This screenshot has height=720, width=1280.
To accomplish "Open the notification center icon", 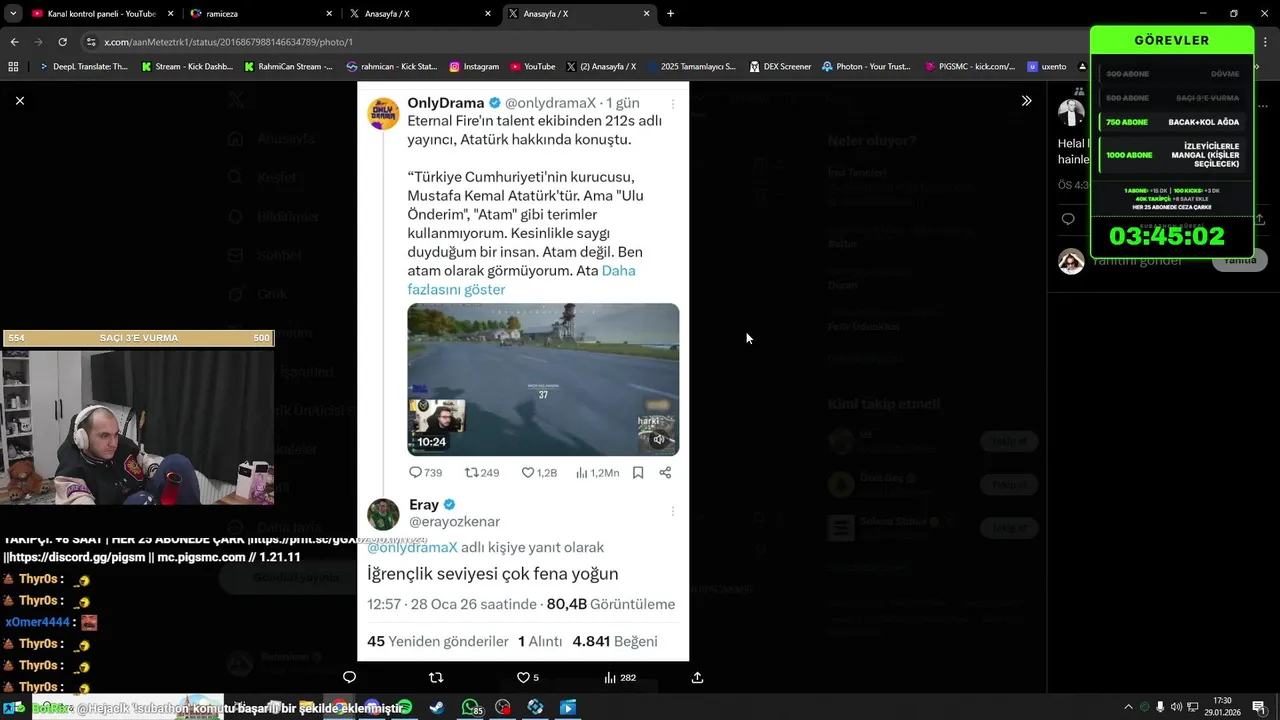I will (x=1259, y=707).
